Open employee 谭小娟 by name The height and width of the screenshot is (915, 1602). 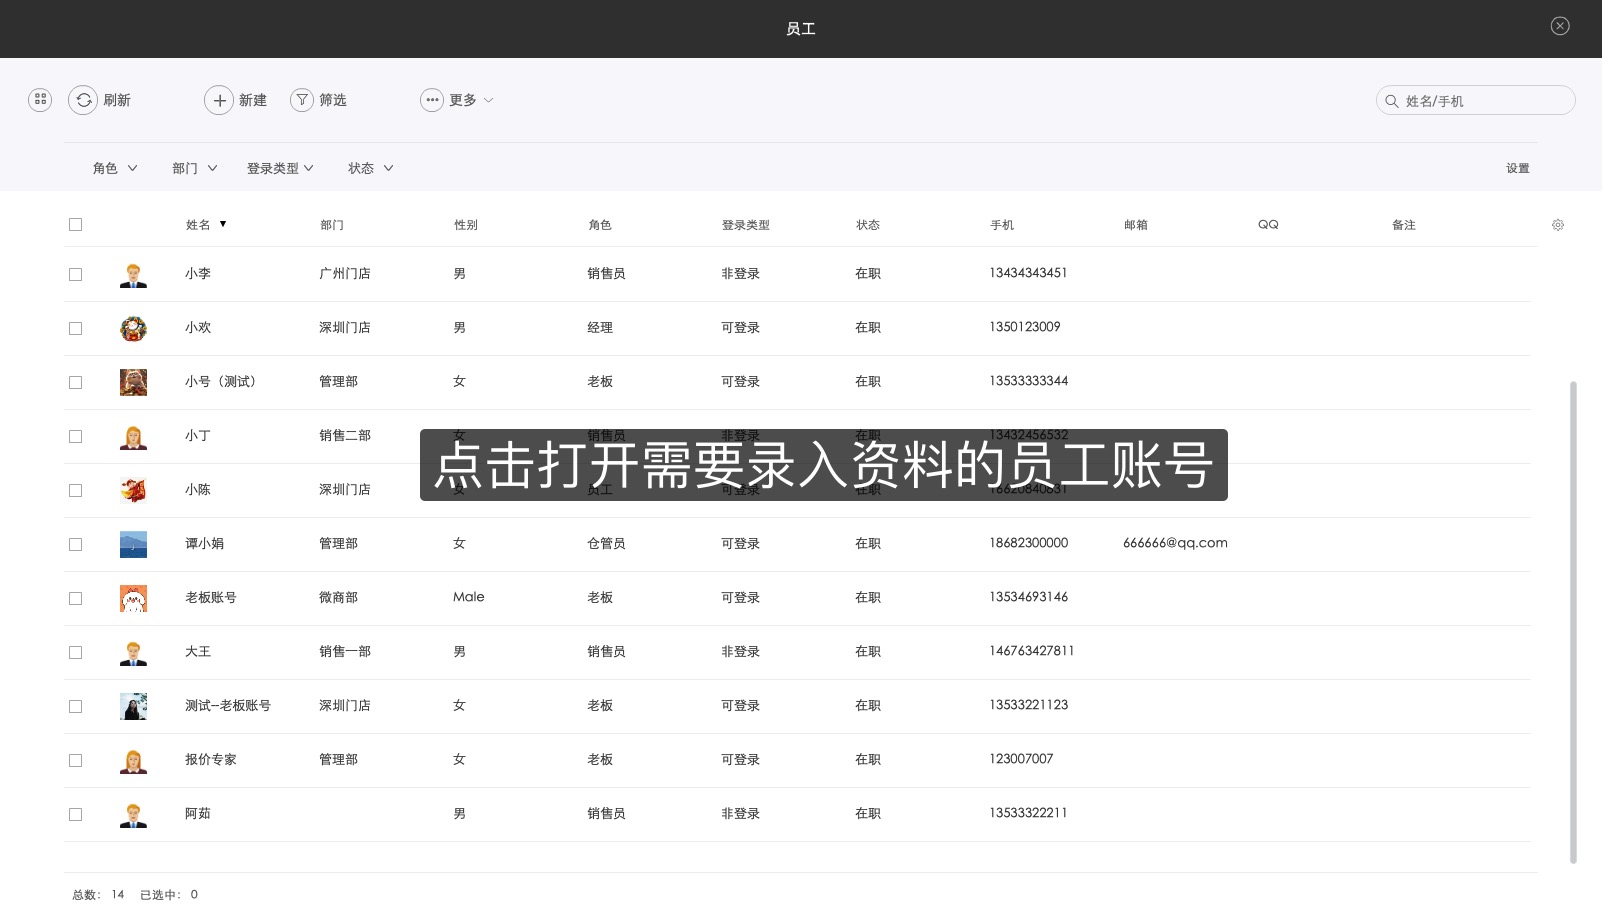(204, 543)
